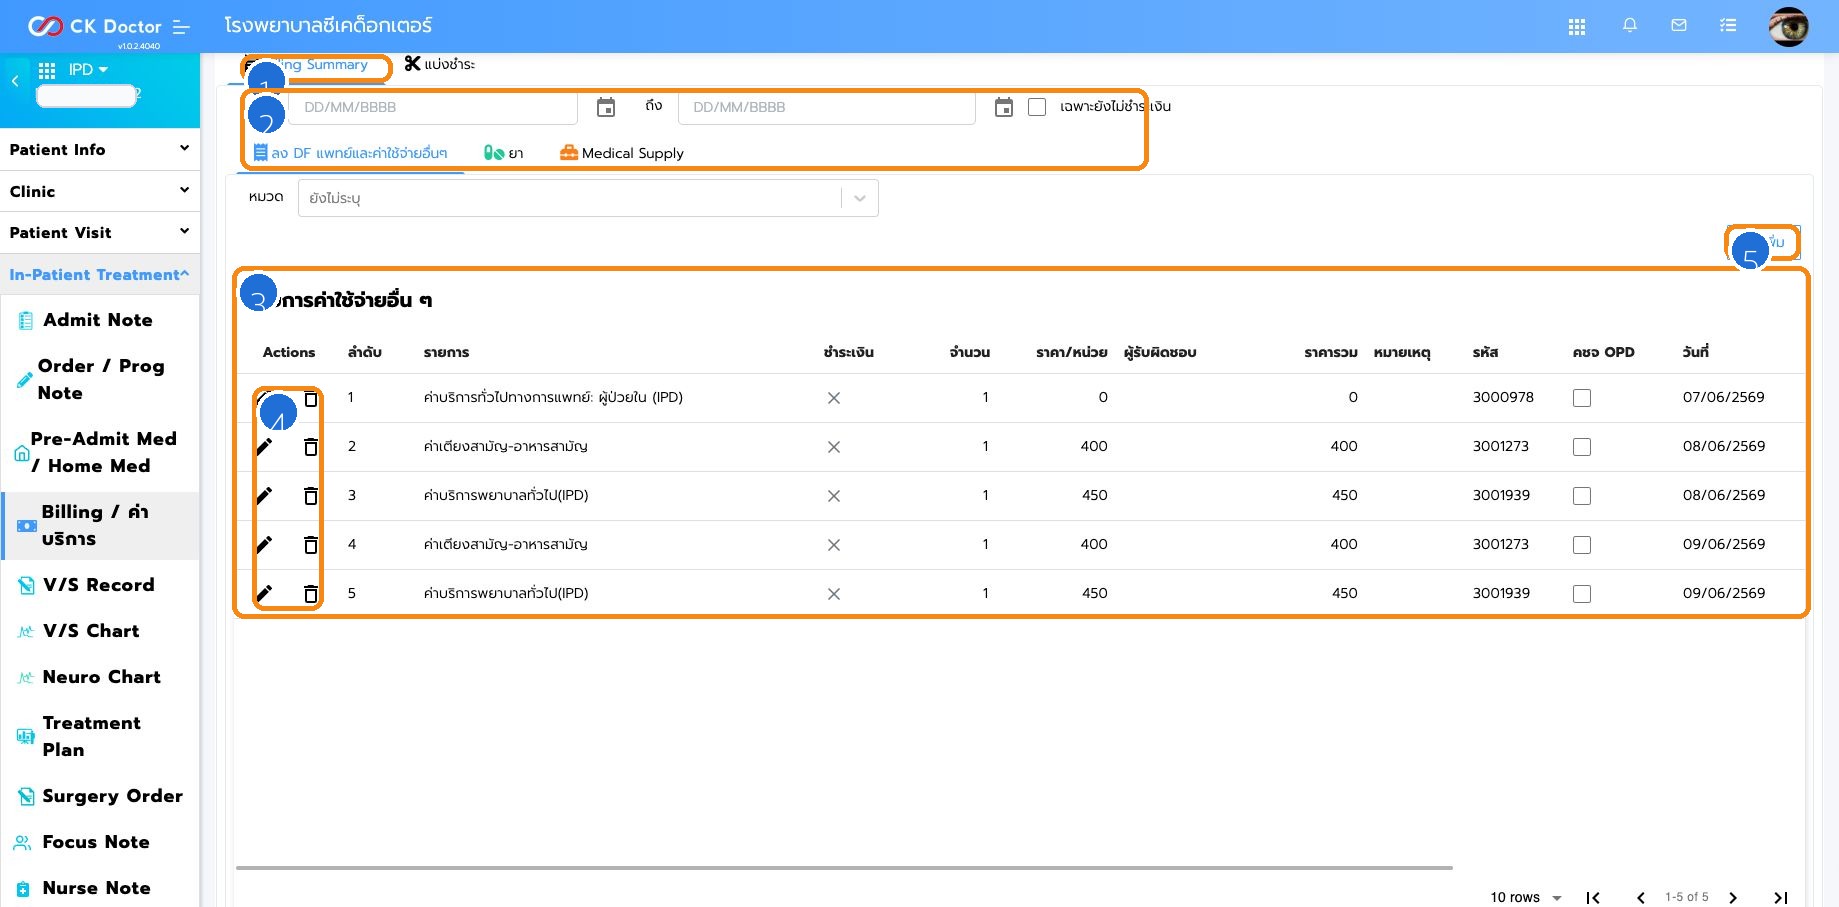Edit row 4 ค่าเตียงสามัญ
The width and height of the screenshot is (1839, 907).
(x=264, y=545)
